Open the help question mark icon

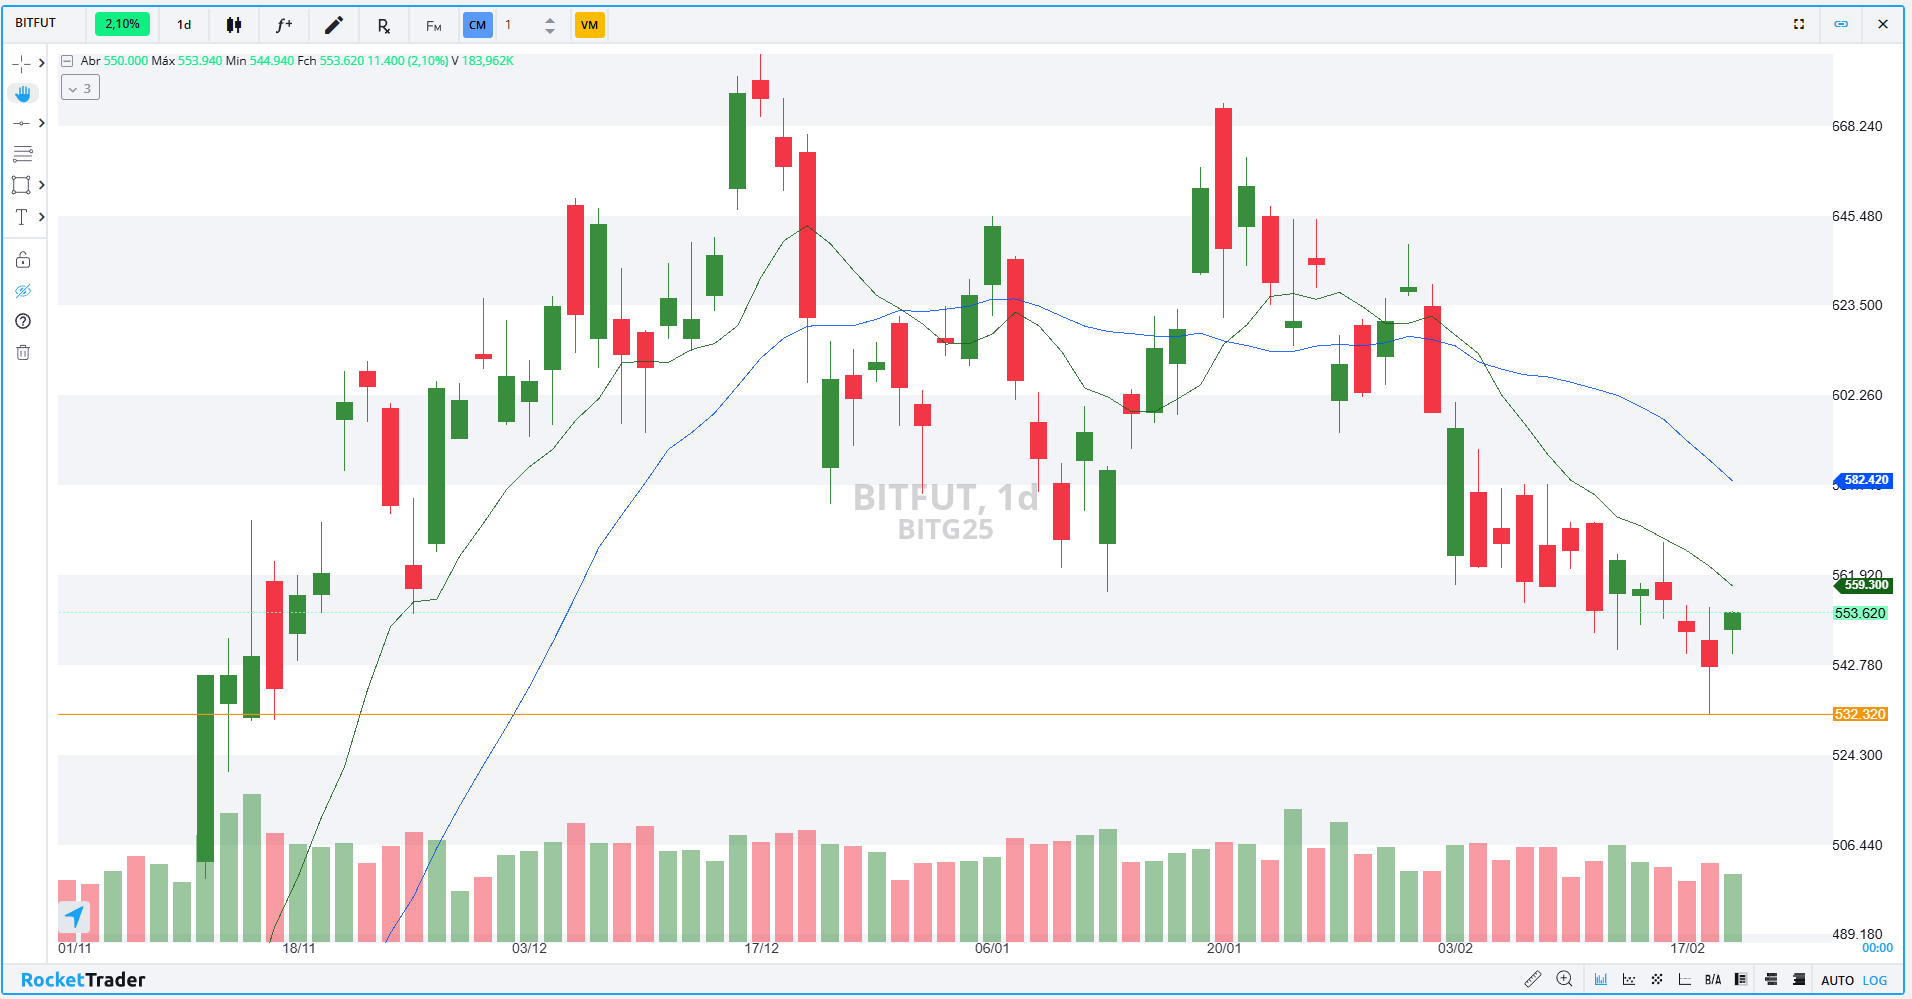coord(23,321)
